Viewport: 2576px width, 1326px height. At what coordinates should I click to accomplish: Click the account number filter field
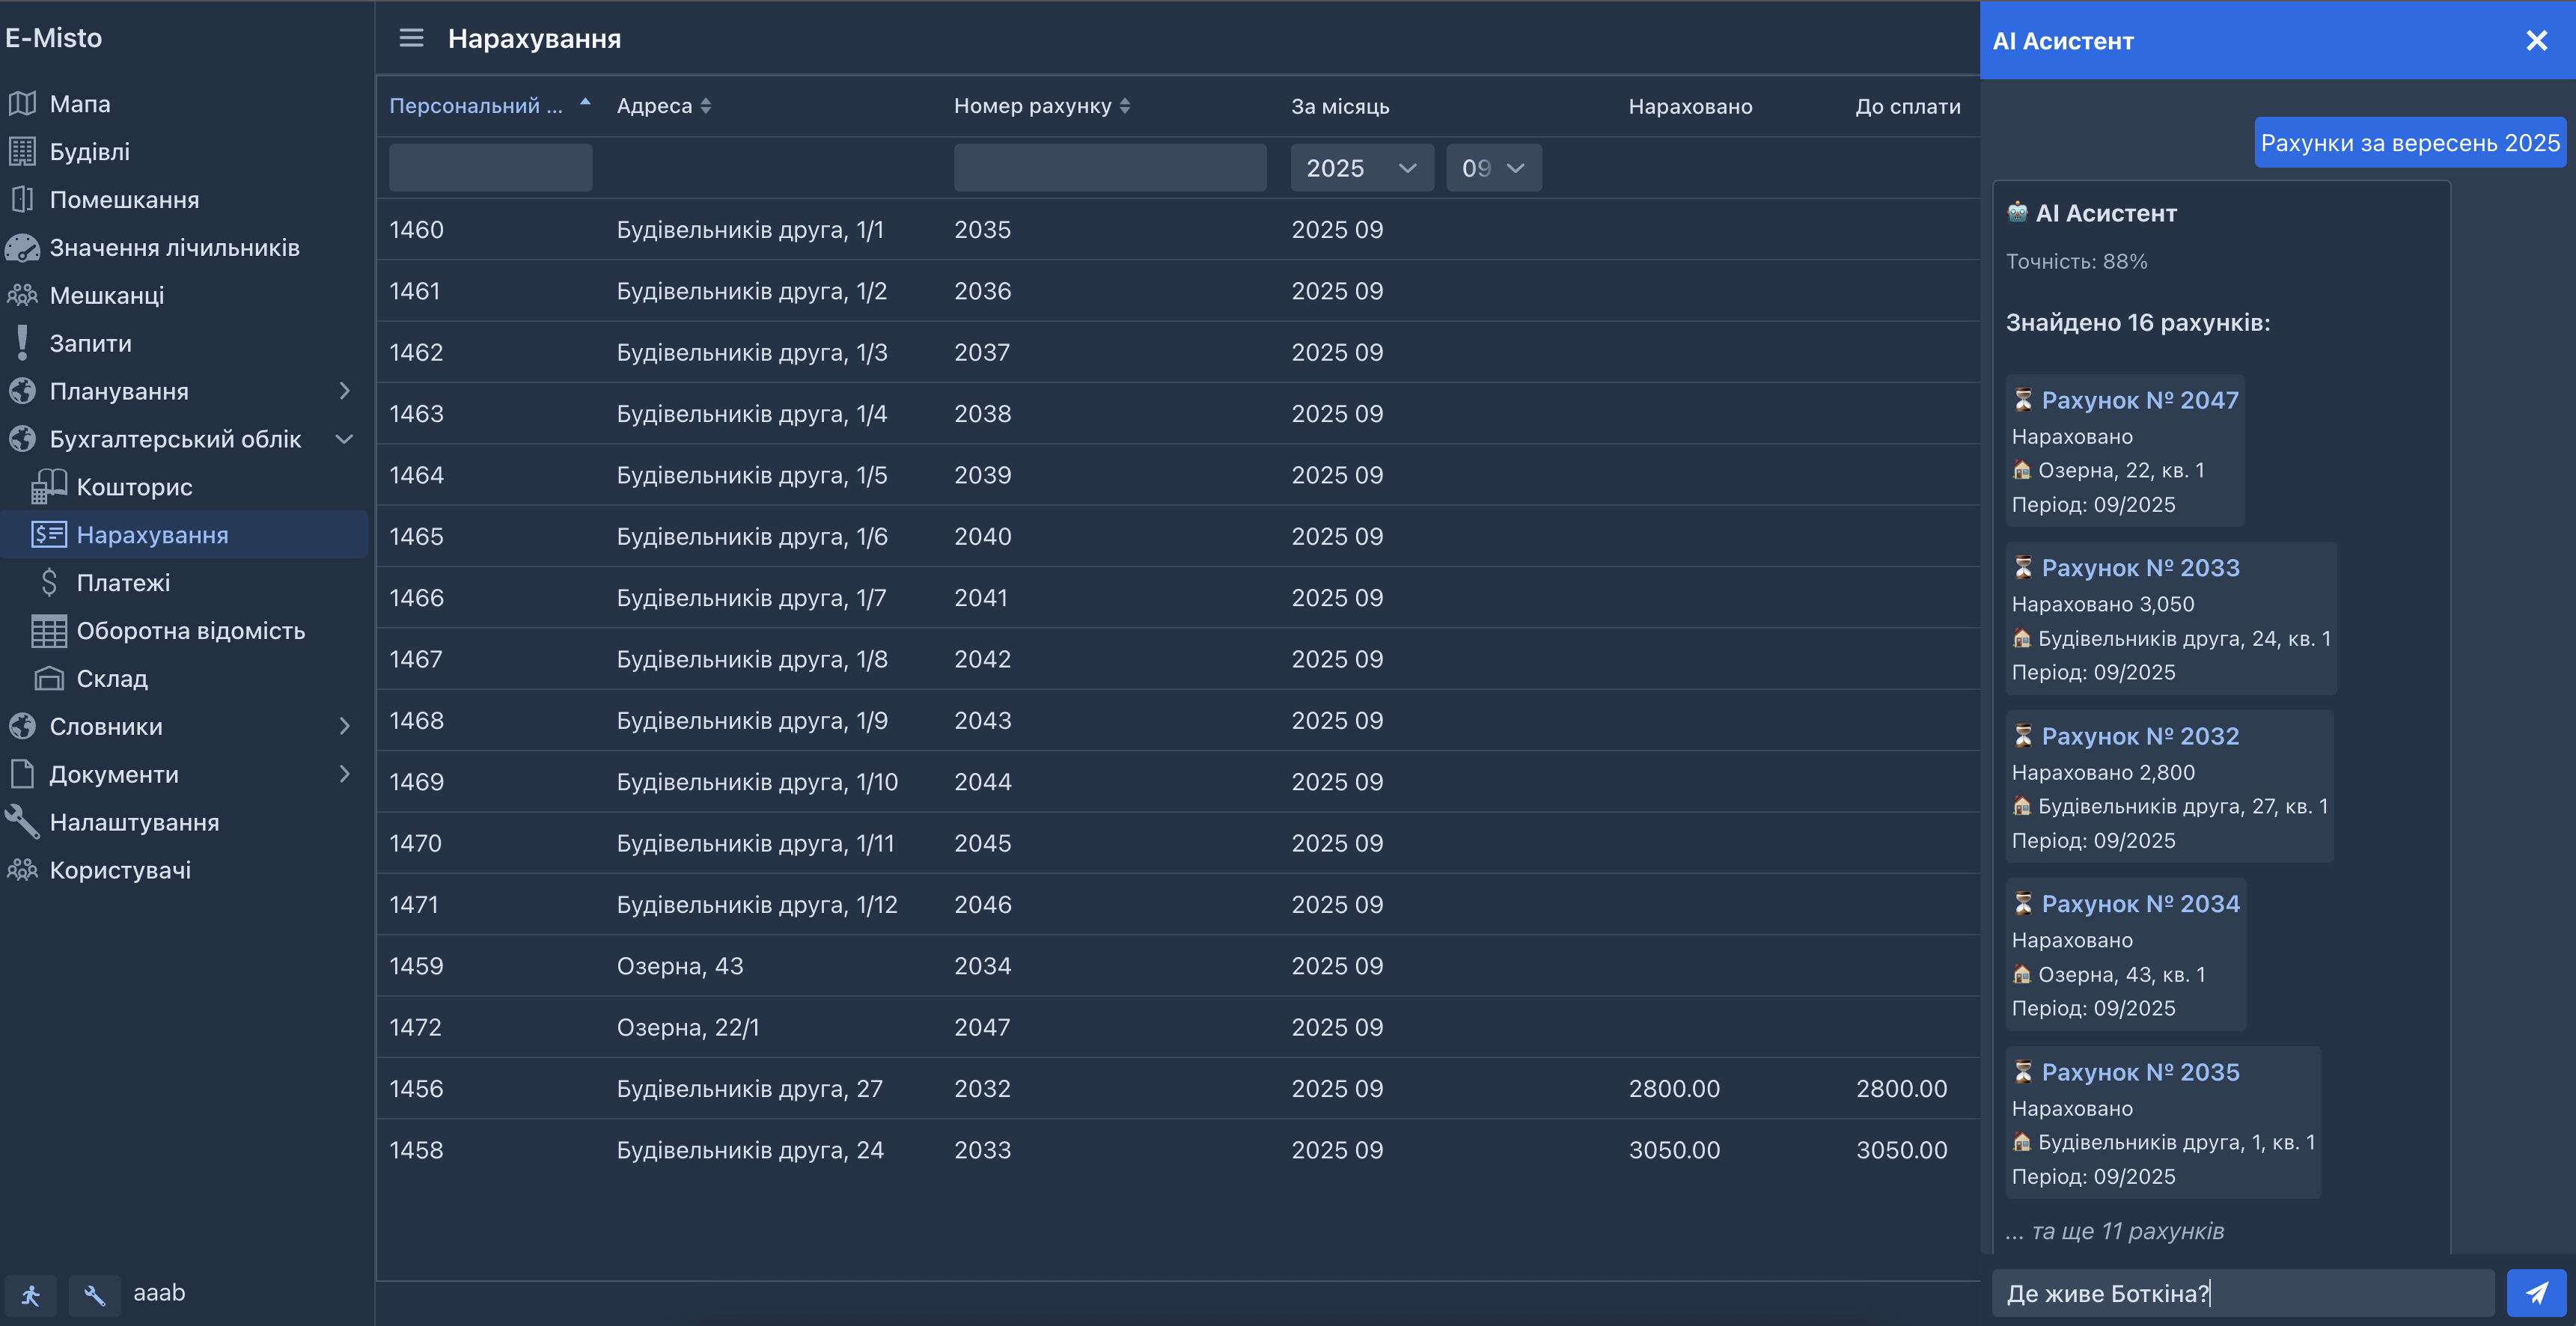click(1109, 168)
